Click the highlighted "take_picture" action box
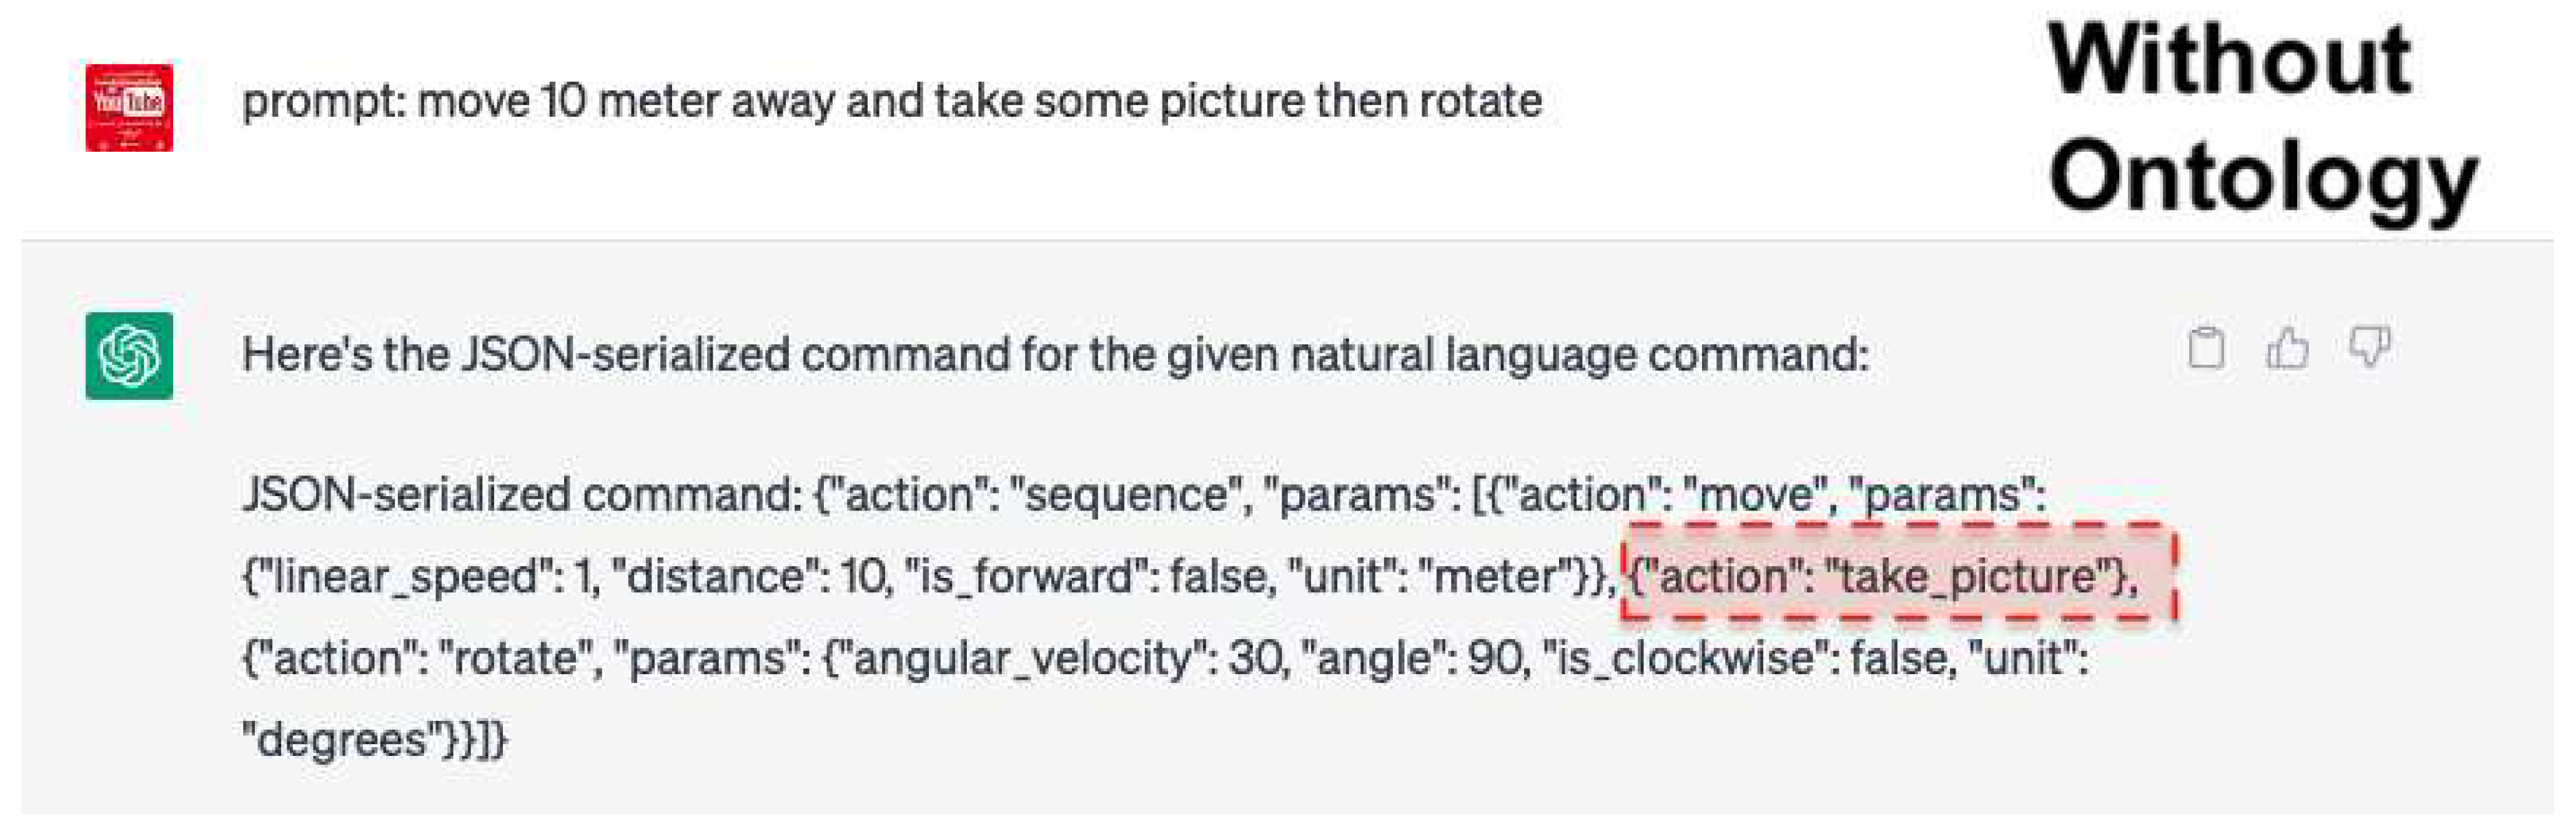This screenshot has height=837, width=2576. 1897,576
